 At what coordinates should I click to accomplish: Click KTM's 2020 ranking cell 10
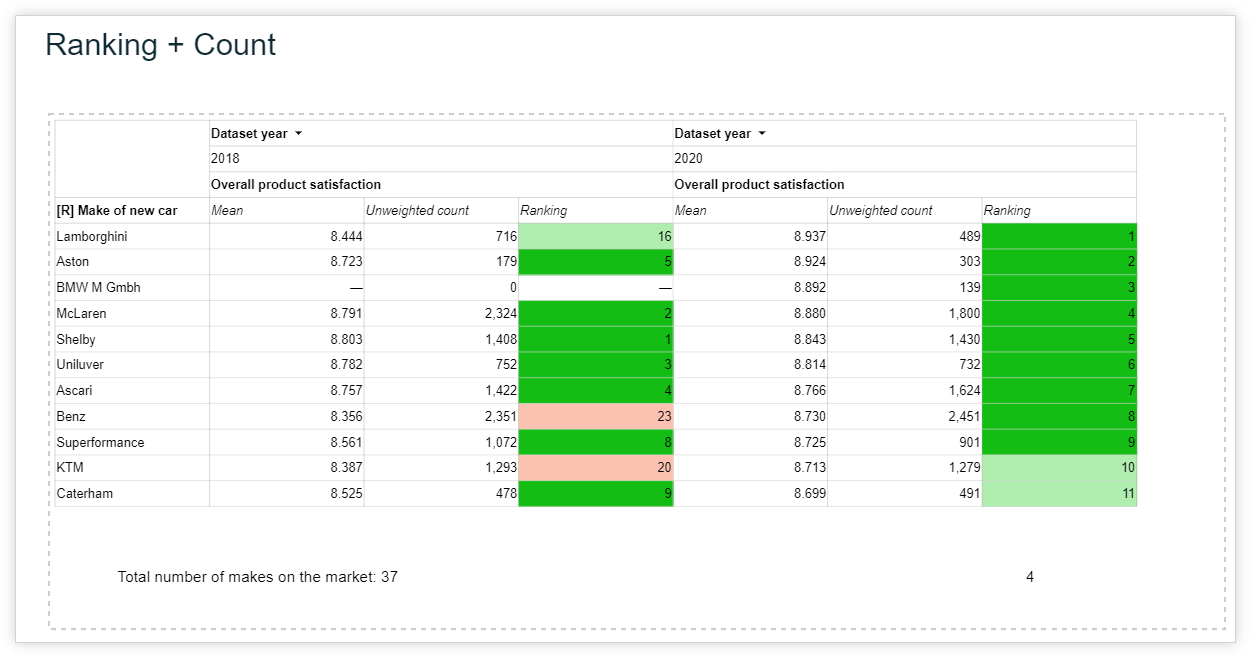click(1060, 468)
